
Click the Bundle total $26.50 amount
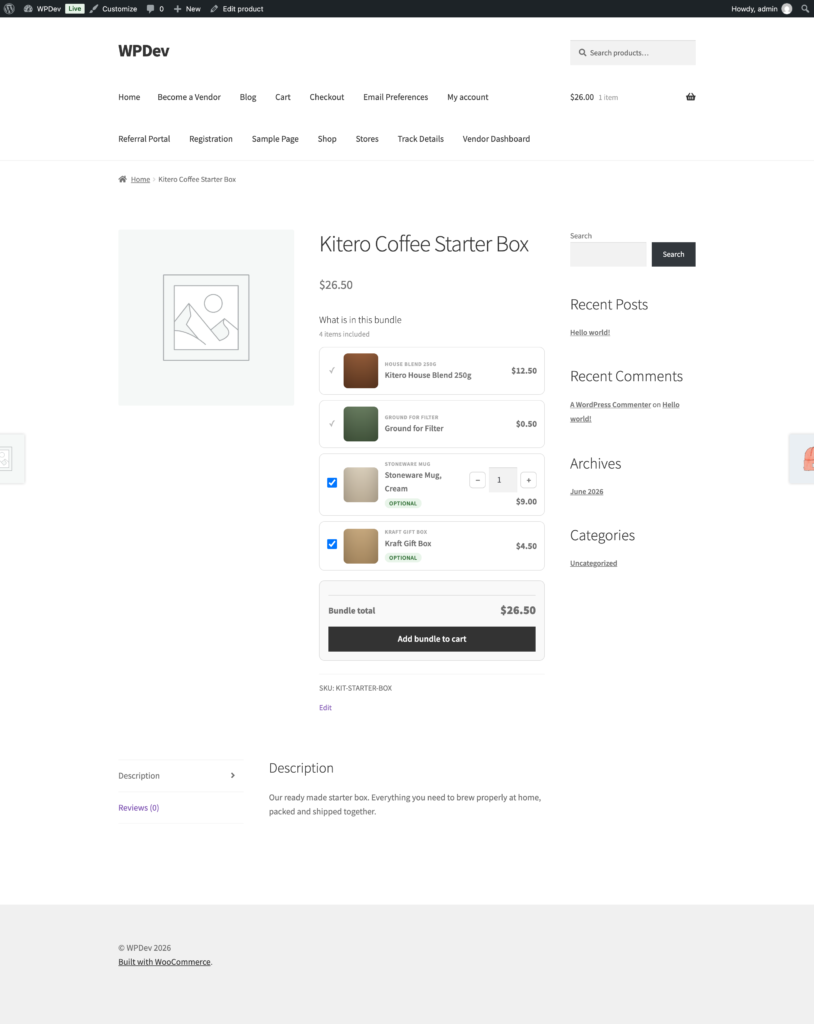pyautogui.click(x=518, y=611)
